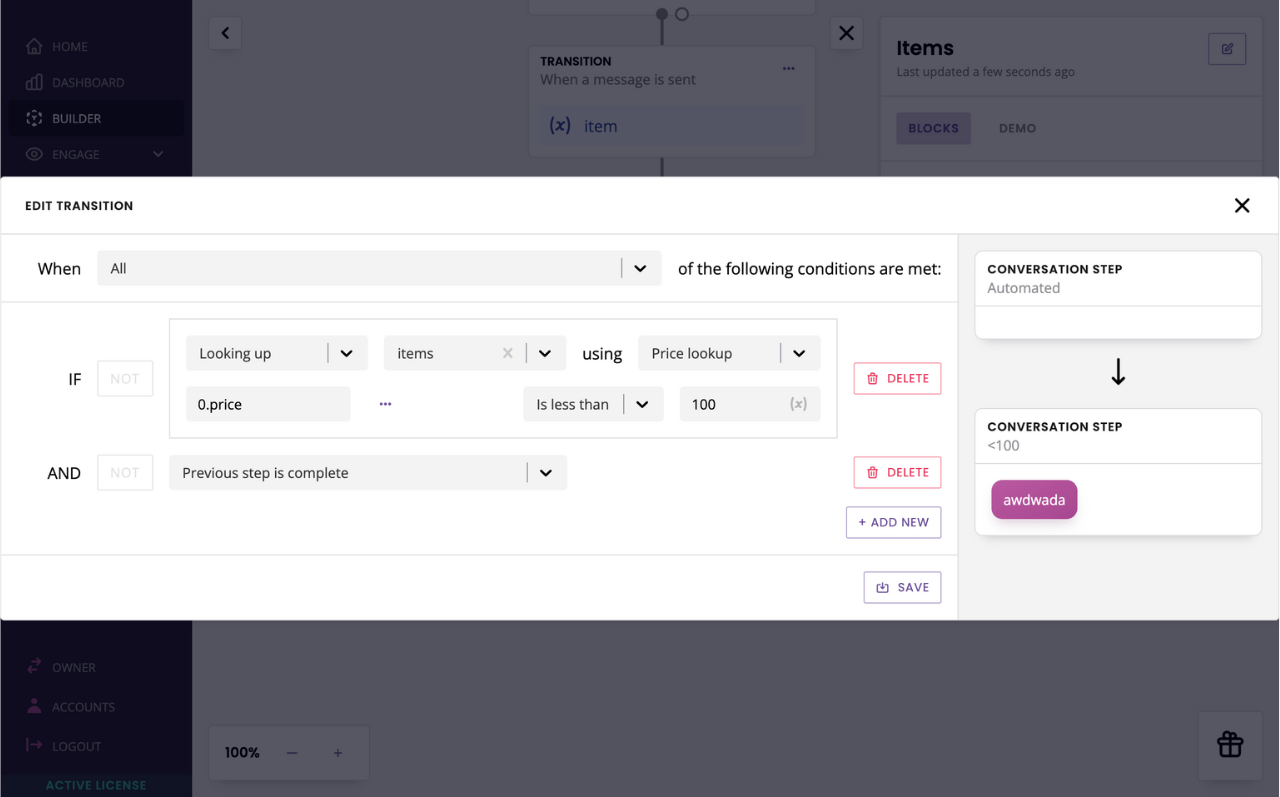Image resolution: width=1280 pixels, height=797 pixels.
Task: Toggle NOT on the AND condition
Action: point(125,473)
